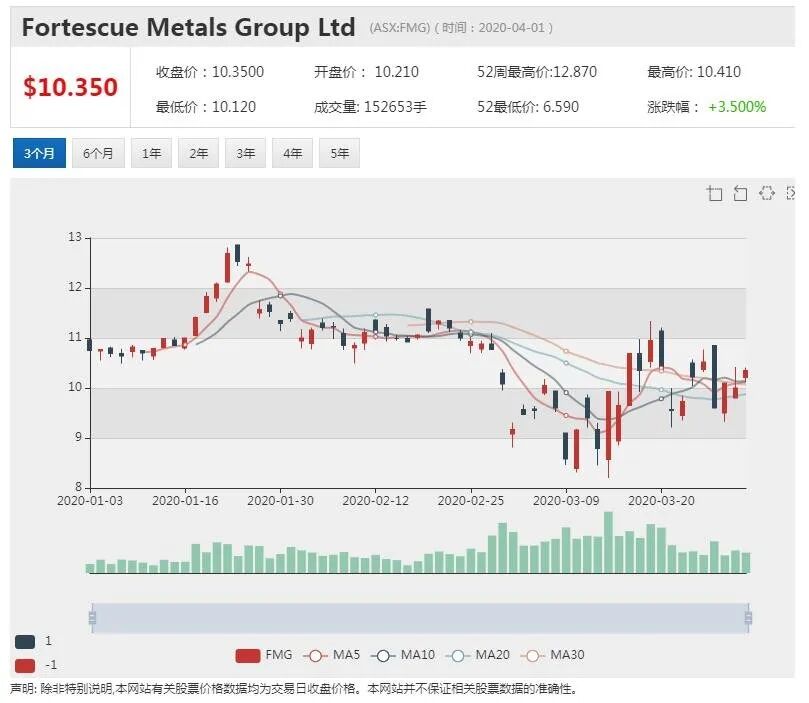Viewport: 809px width, 703px height.
Task: Click the 52周最高价:12.870 value
Action: click(x=537, y=72)
